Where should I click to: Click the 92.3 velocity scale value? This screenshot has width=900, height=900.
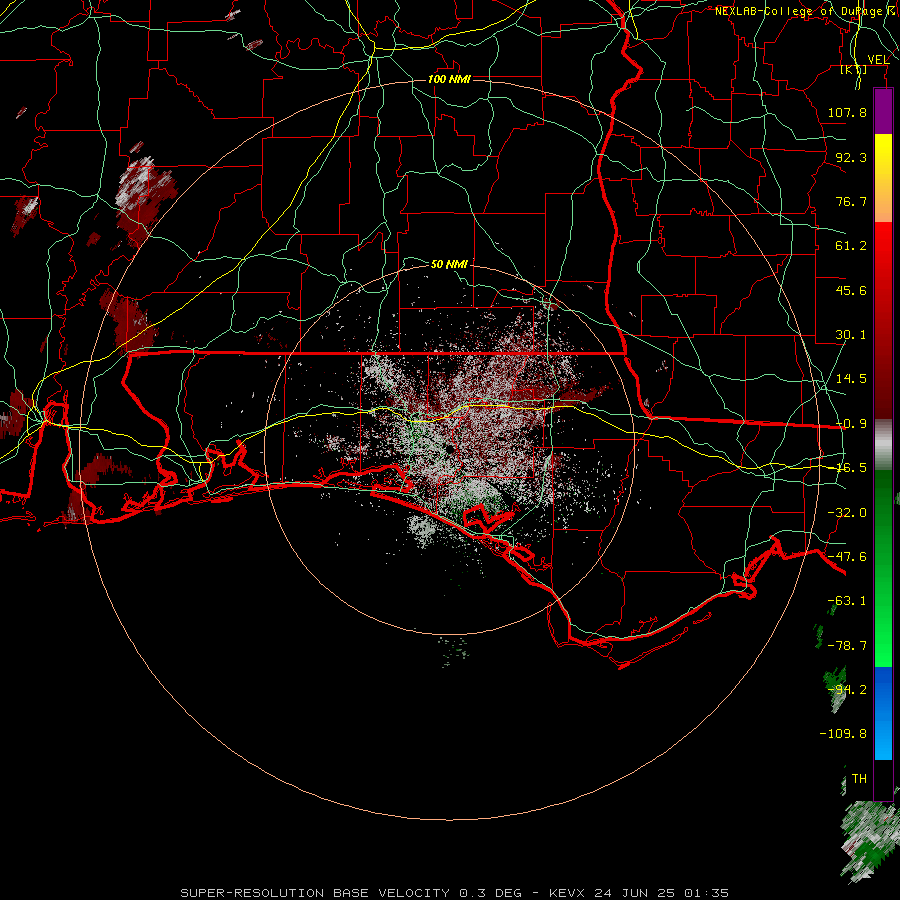tap(851, 157)
